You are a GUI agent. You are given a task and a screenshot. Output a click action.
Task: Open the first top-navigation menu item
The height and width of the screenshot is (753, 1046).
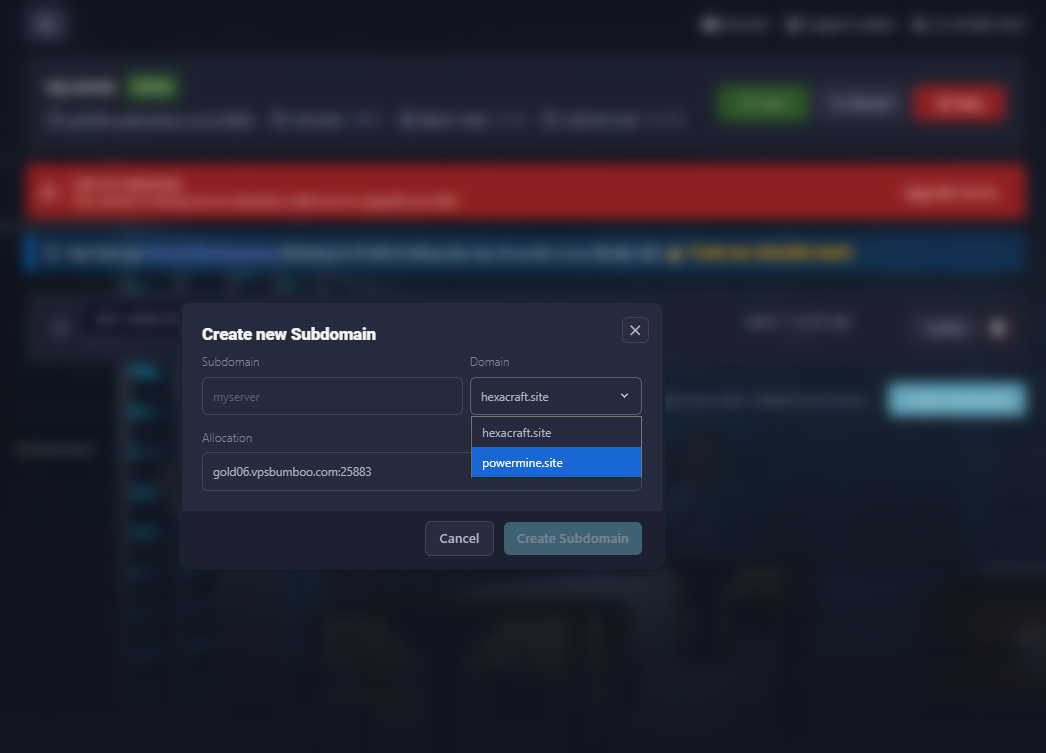pos(735,24)
